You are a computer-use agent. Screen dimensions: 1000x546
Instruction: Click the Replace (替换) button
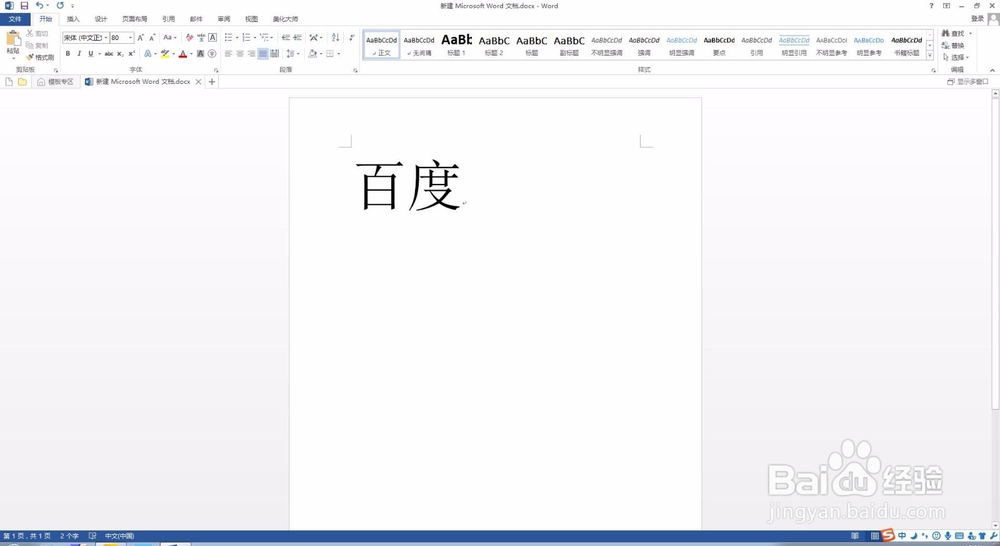pyautogui.click(x=954, y=45)
